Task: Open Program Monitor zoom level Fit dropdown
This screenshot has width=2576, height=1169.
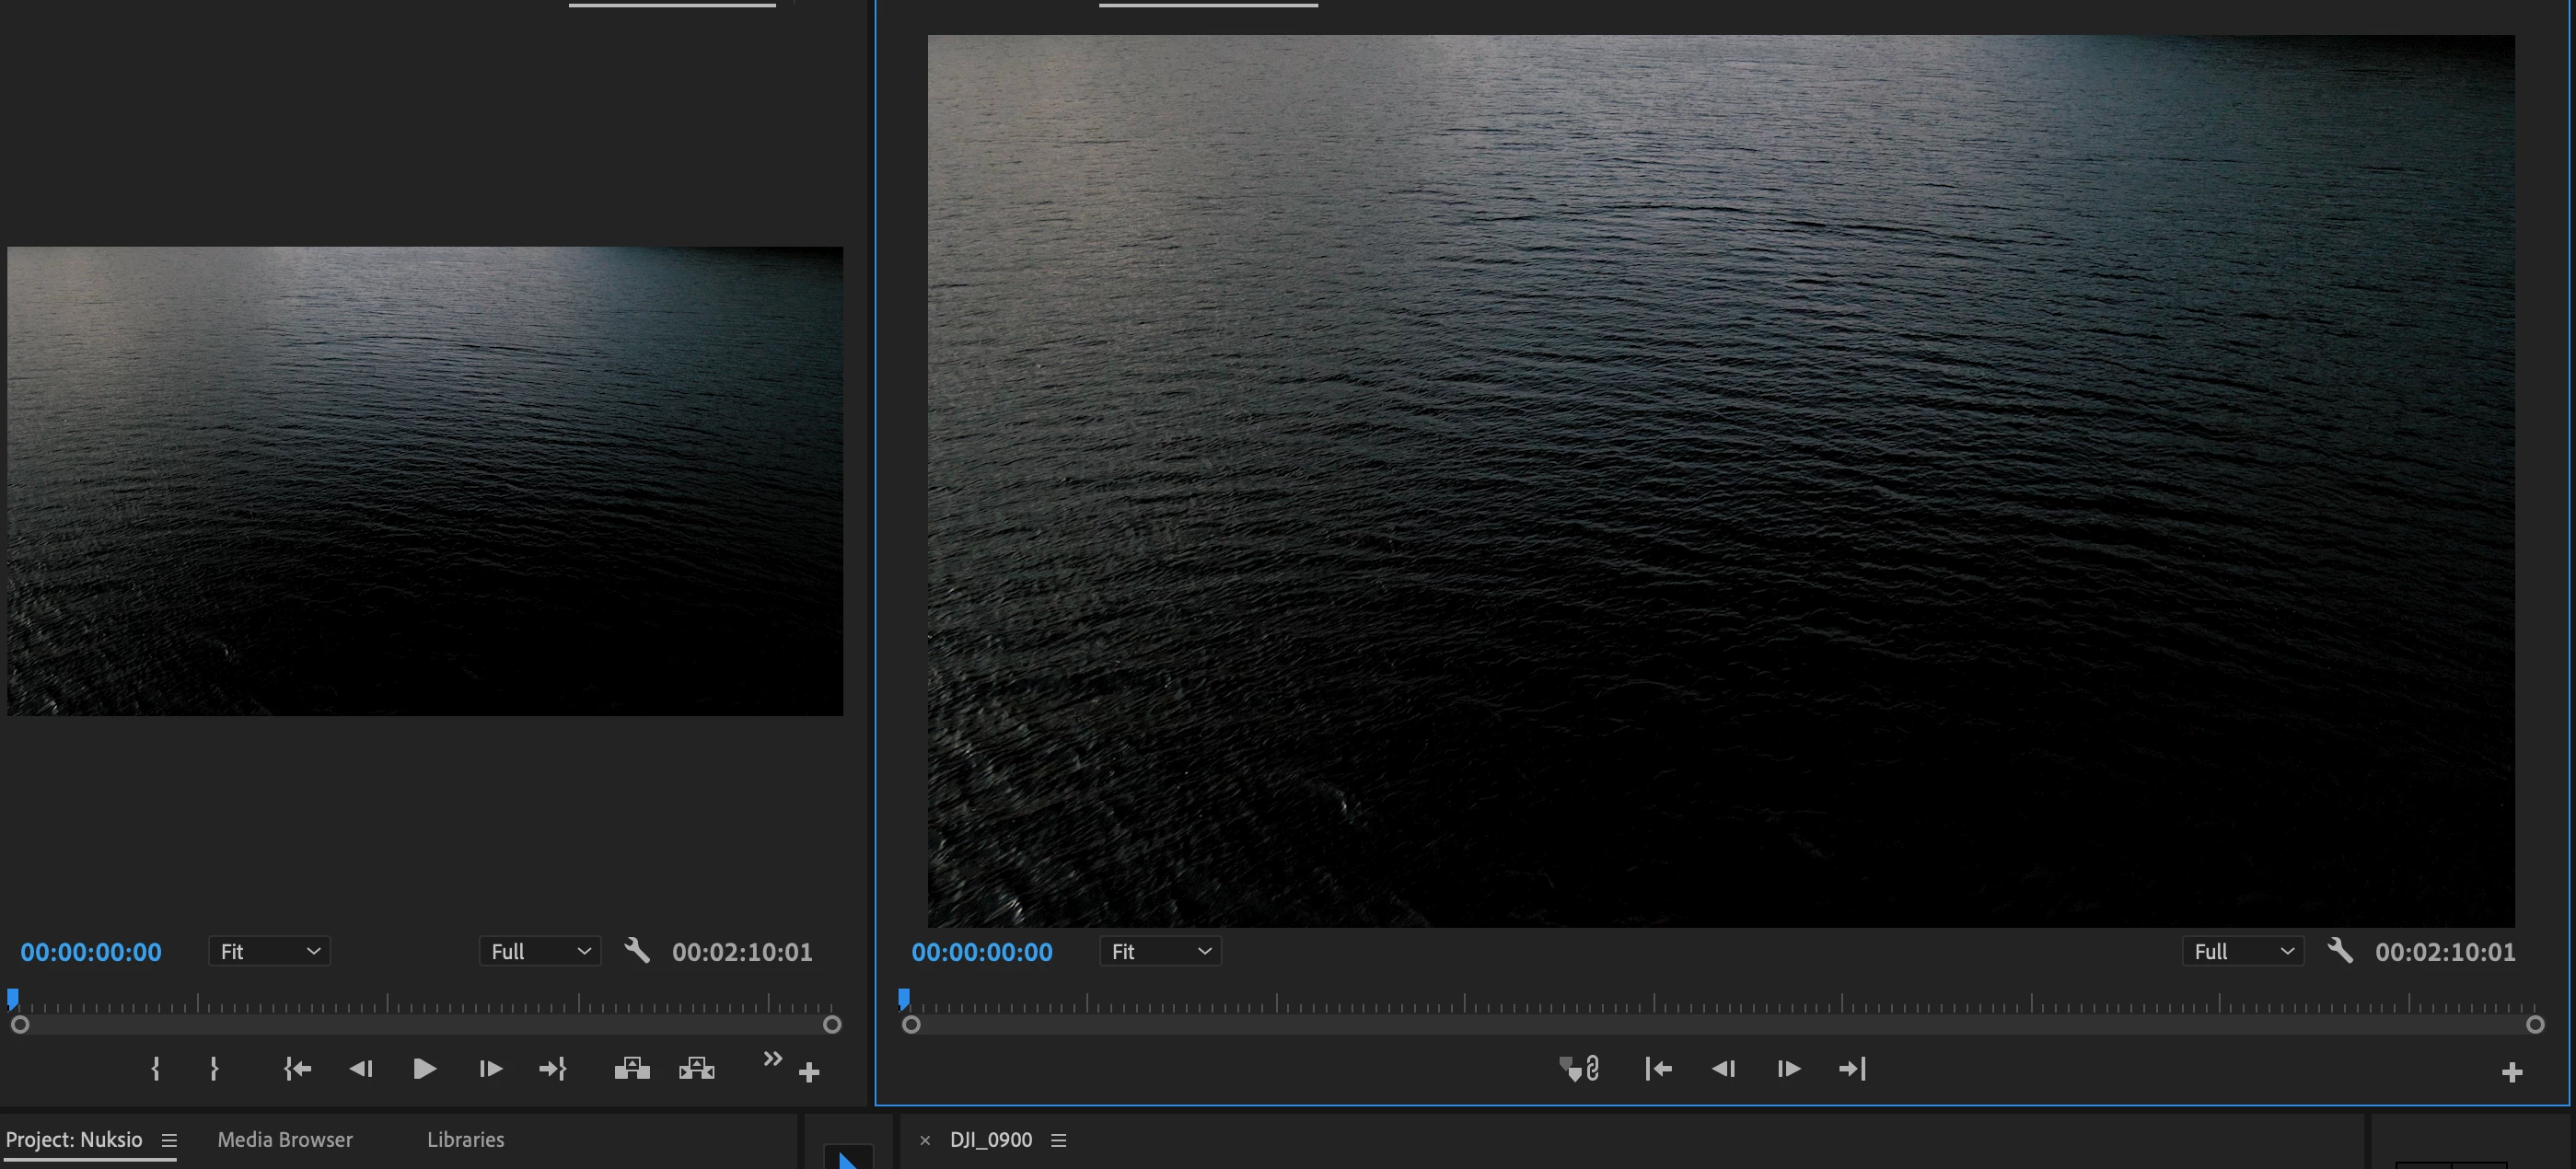Action: [1160, 951]
